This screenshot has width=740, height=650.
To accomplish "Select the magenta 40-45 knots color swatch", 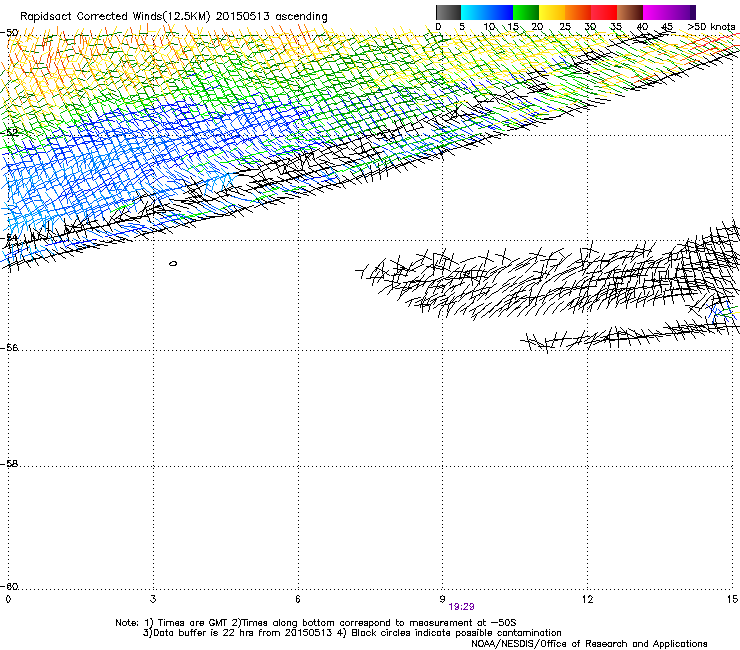I will [656, 12].
